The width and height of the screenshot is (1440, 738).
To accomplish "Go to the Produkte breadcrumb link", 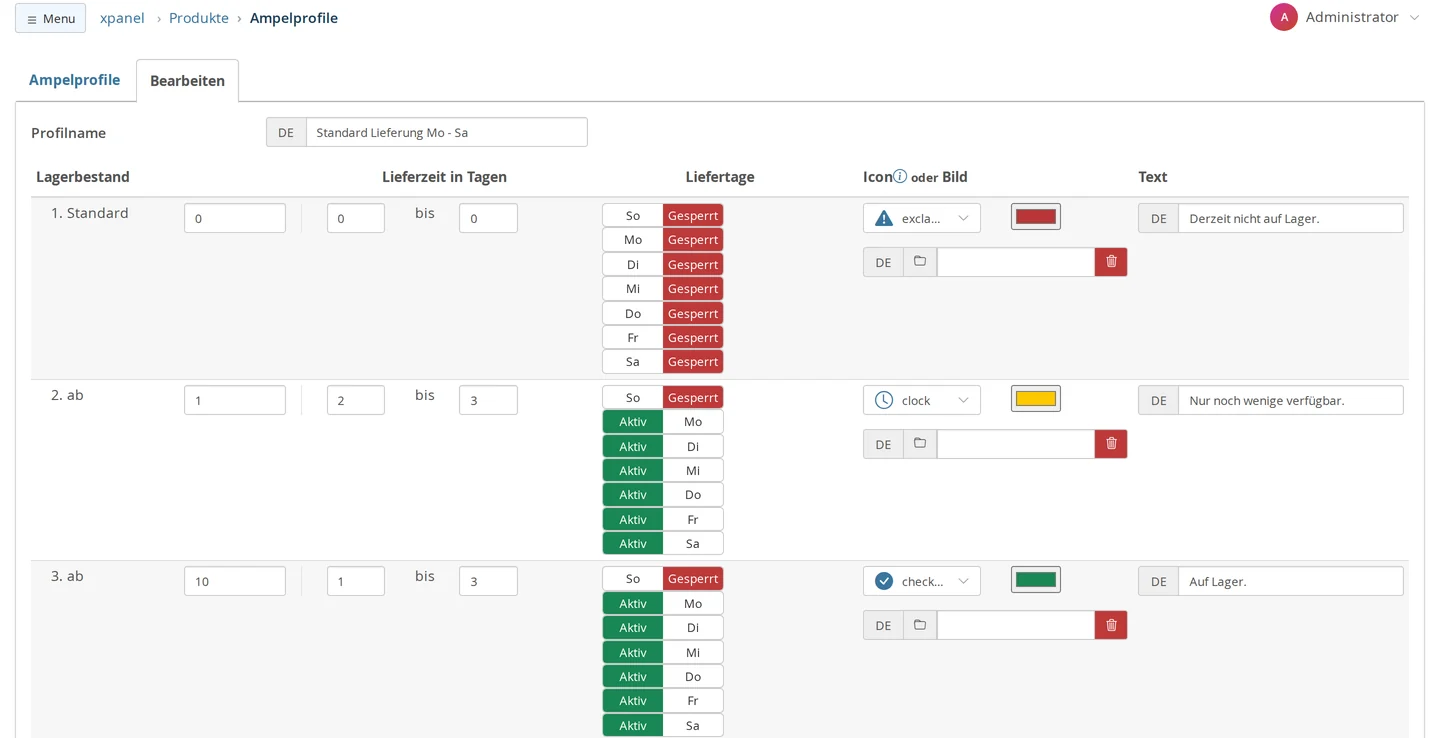I will (x=199, y=18).
